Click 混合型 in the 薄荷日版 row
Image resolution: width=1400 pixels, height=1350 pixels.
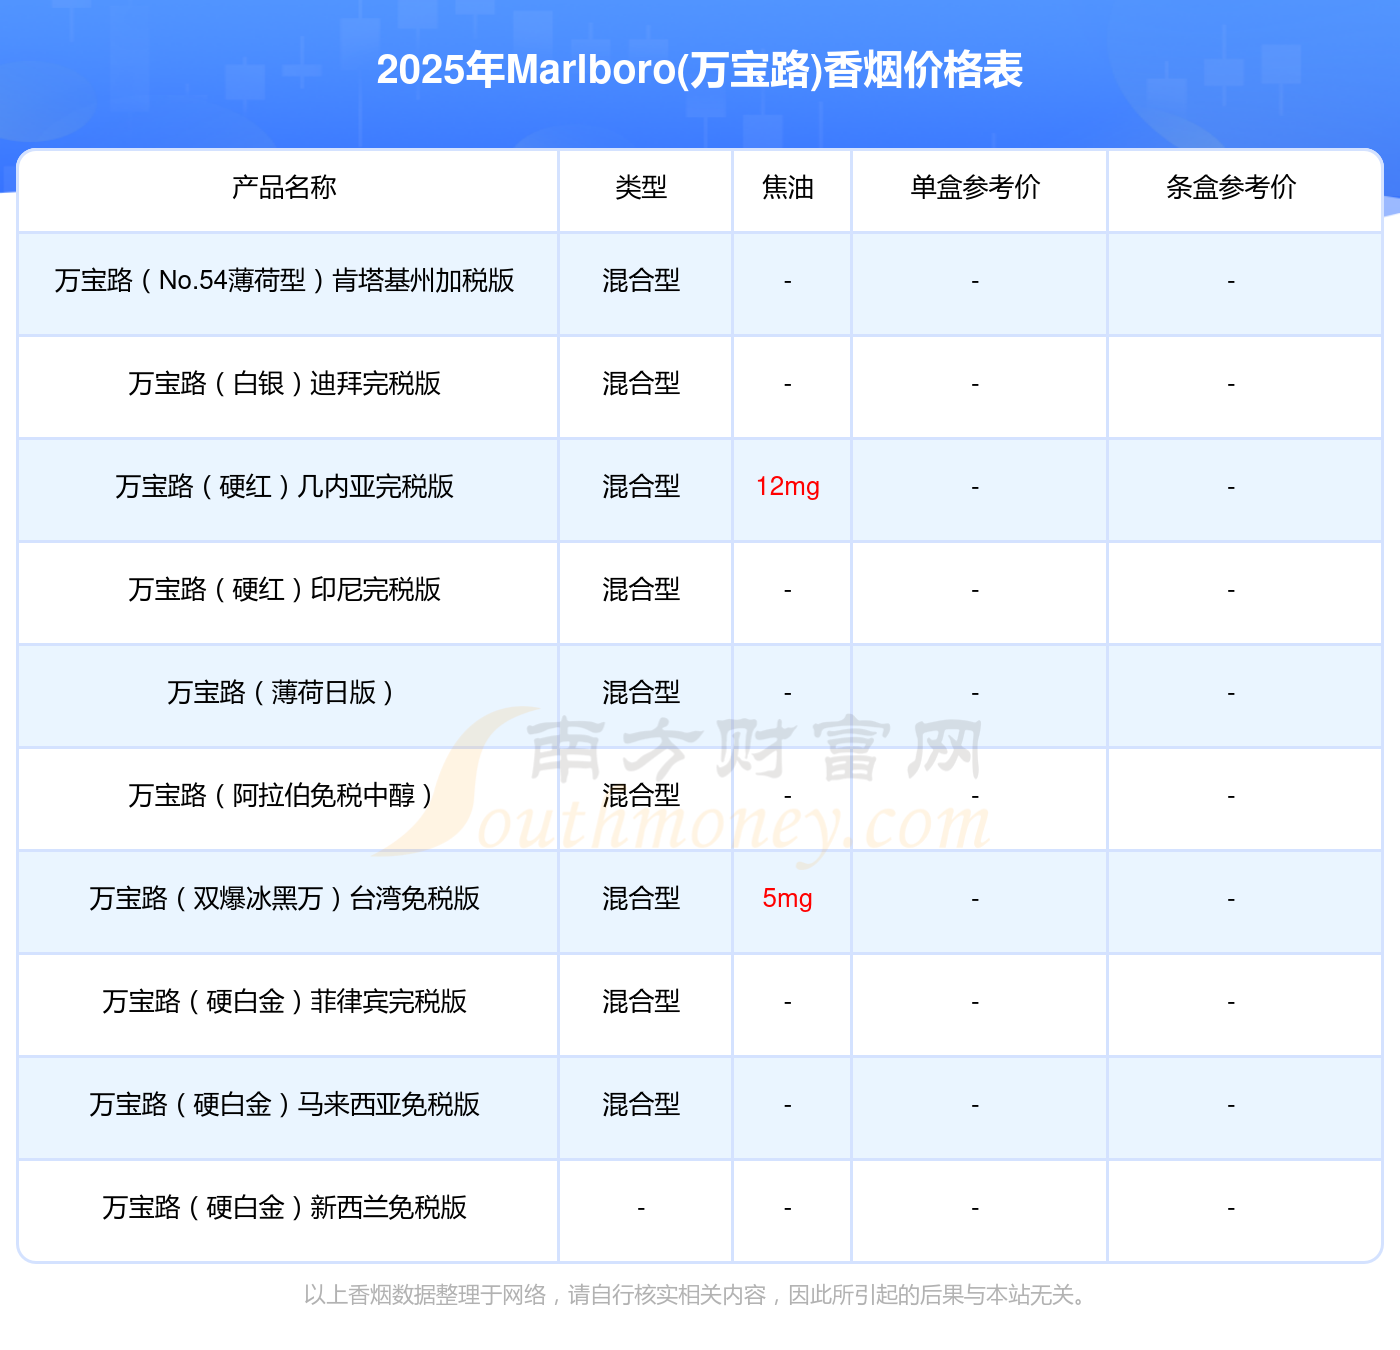641,692
